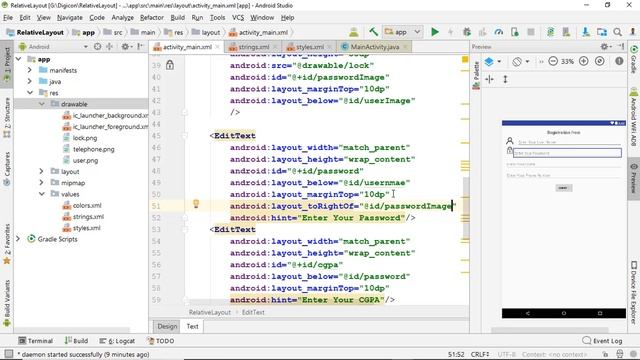The width and height of the screenshot is (640, 360).
Task: Open the Analyze menu
Action: [x=122, y=18]
